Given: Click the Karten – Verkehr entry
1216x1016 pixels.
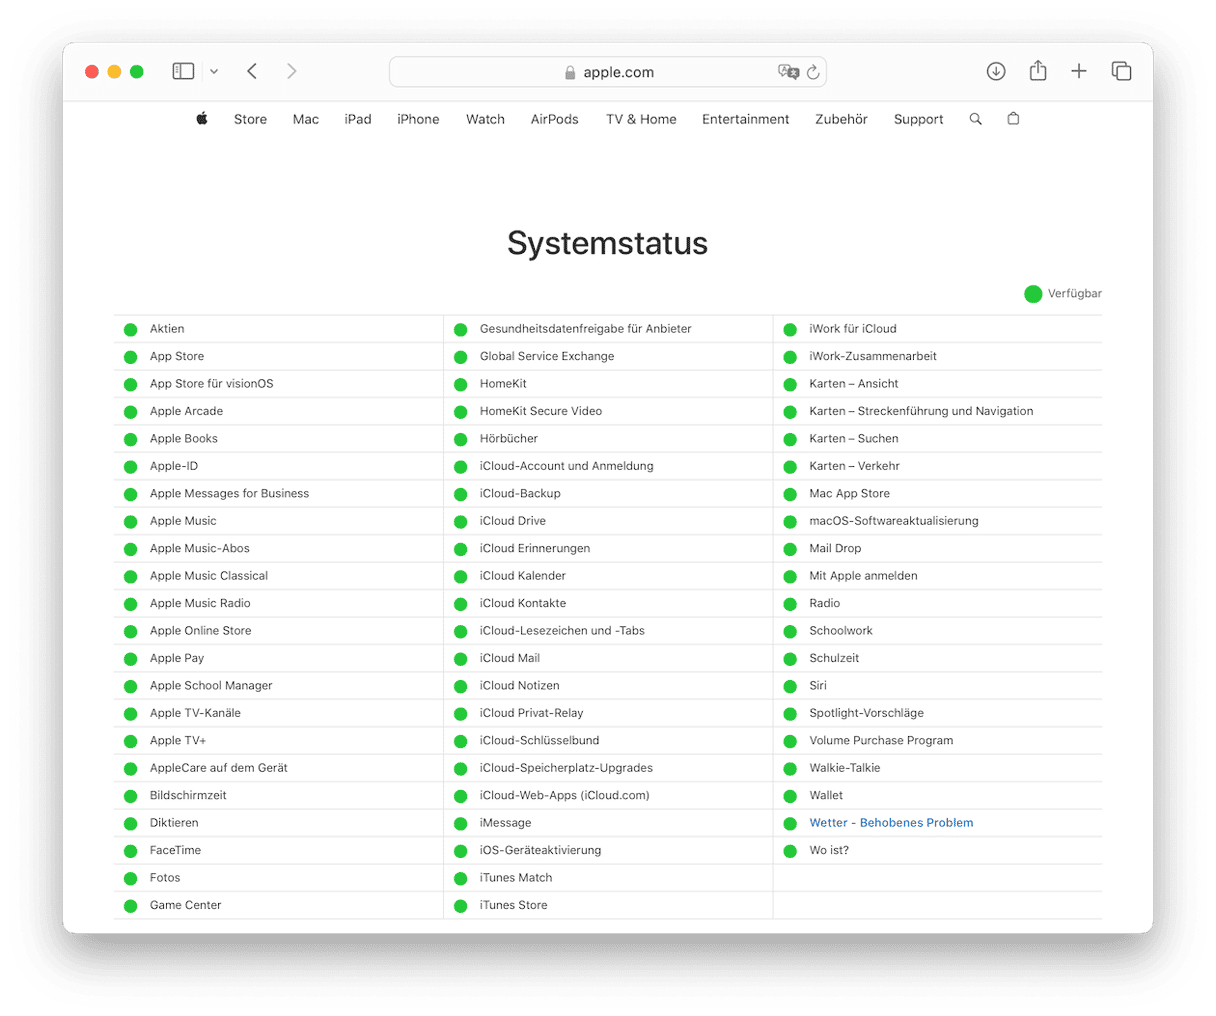Looking at the screenshot, I should 855,466.
